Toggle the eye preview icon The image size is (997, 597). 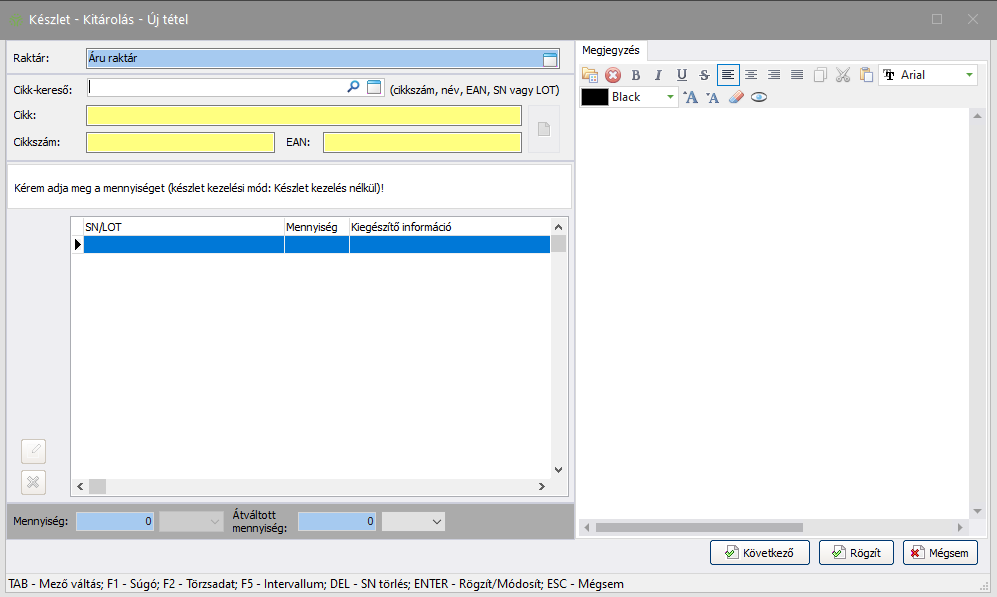point(759,97)
